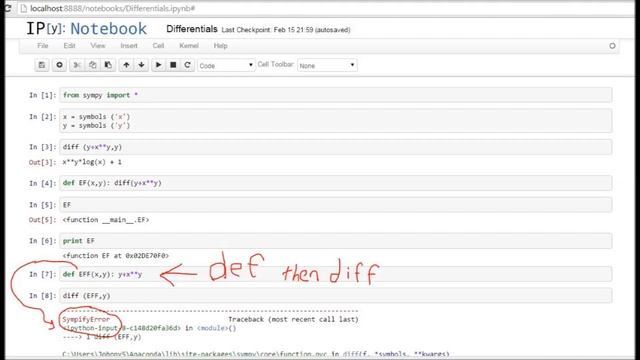Click cell In [1] from sympy import
640x360 pixels.
[336, 95]
